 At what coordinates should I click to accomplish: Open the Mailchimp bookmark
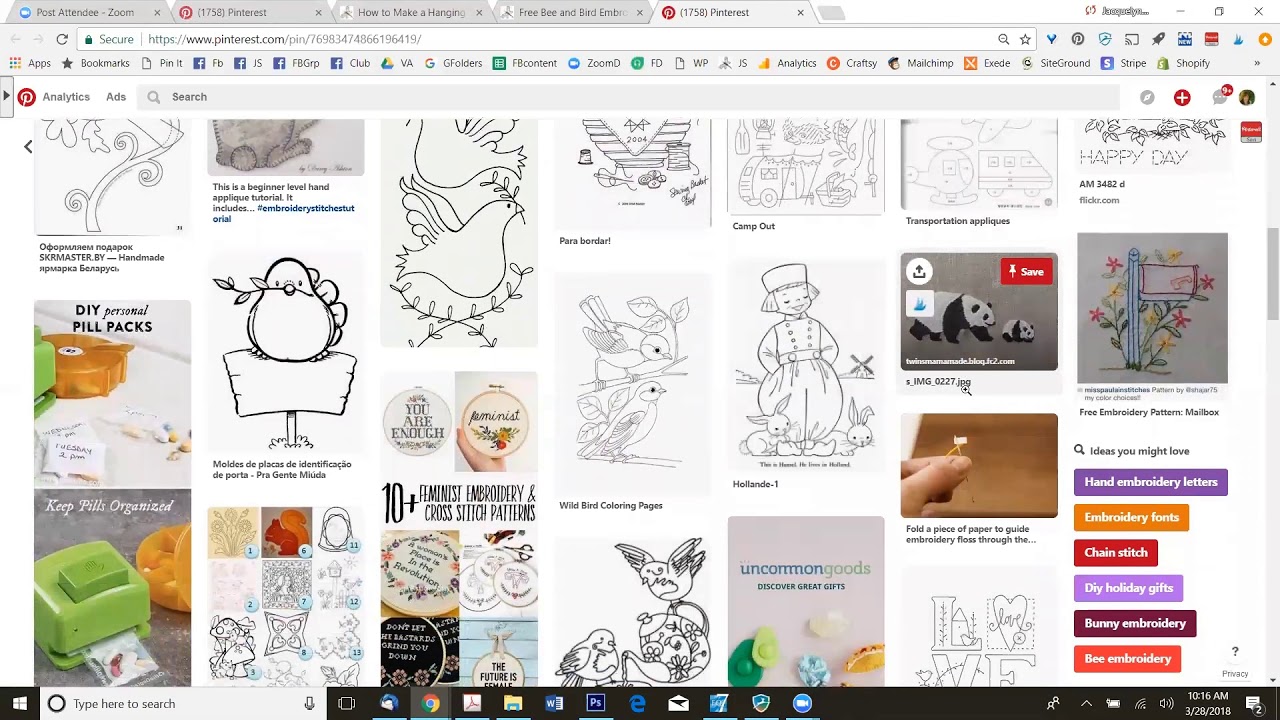tap(919, 63)
